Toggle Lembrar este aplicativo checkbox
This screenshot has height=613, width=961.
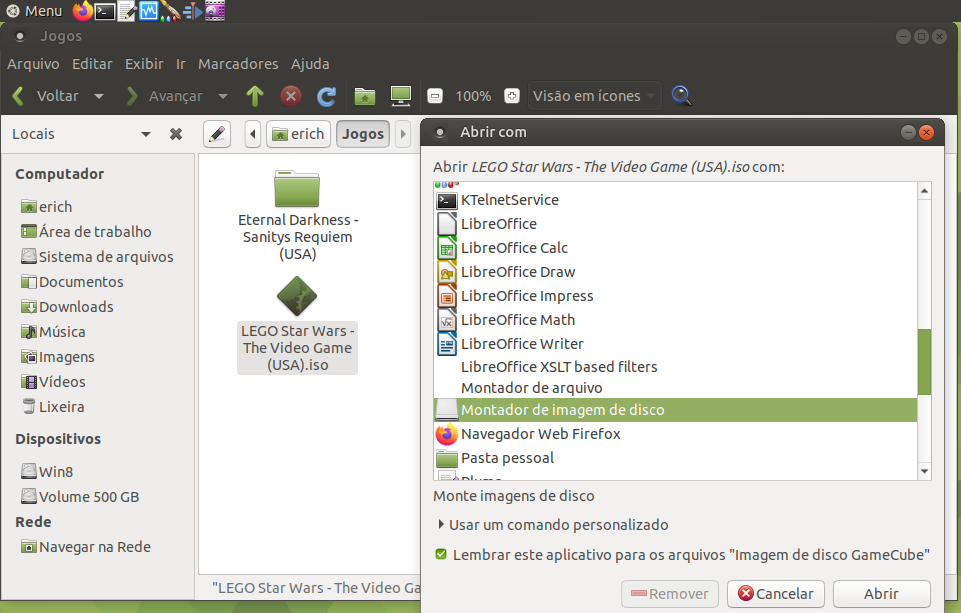click(x=441, y=554)
